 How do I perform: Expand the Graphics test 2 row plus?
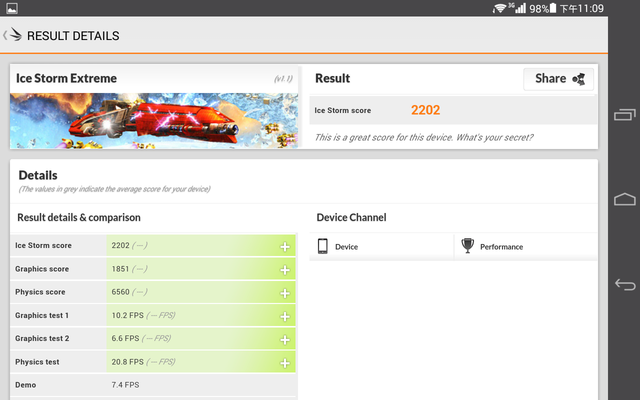tap(285, 340)
